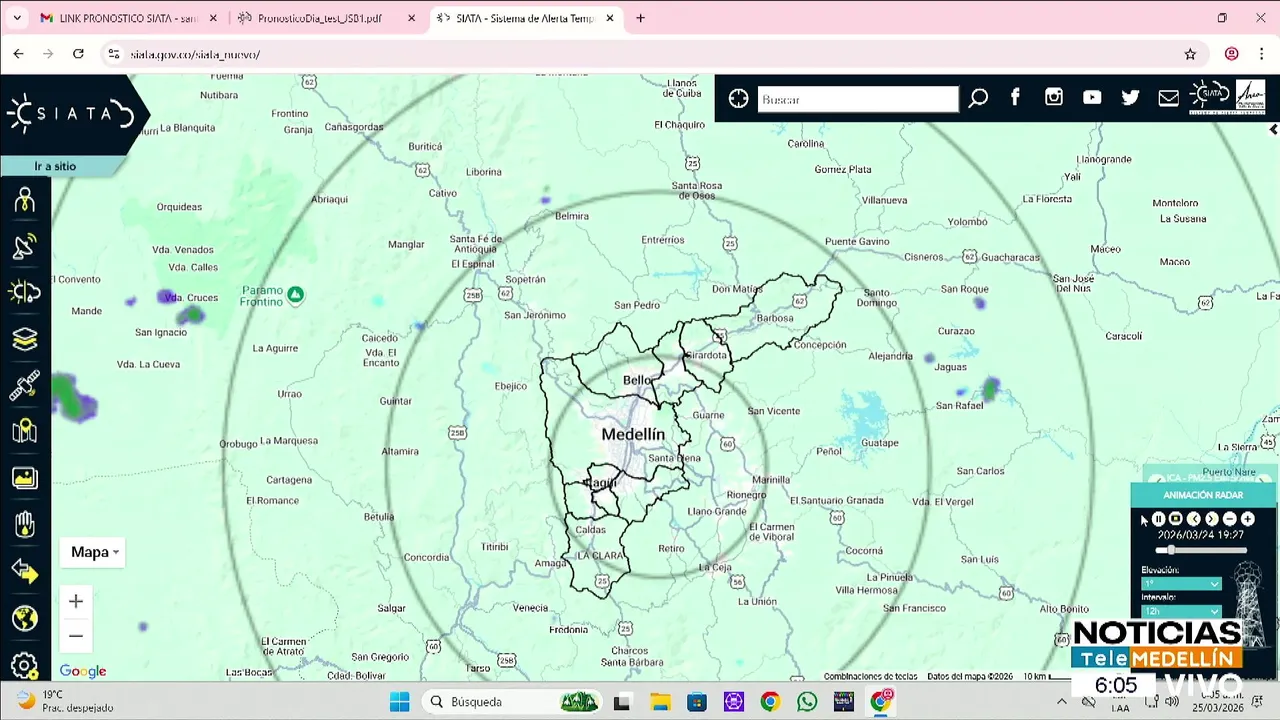Open the radar dish sidebar tool
This screenshot has width=1280, height=720.
pos(25,246)
